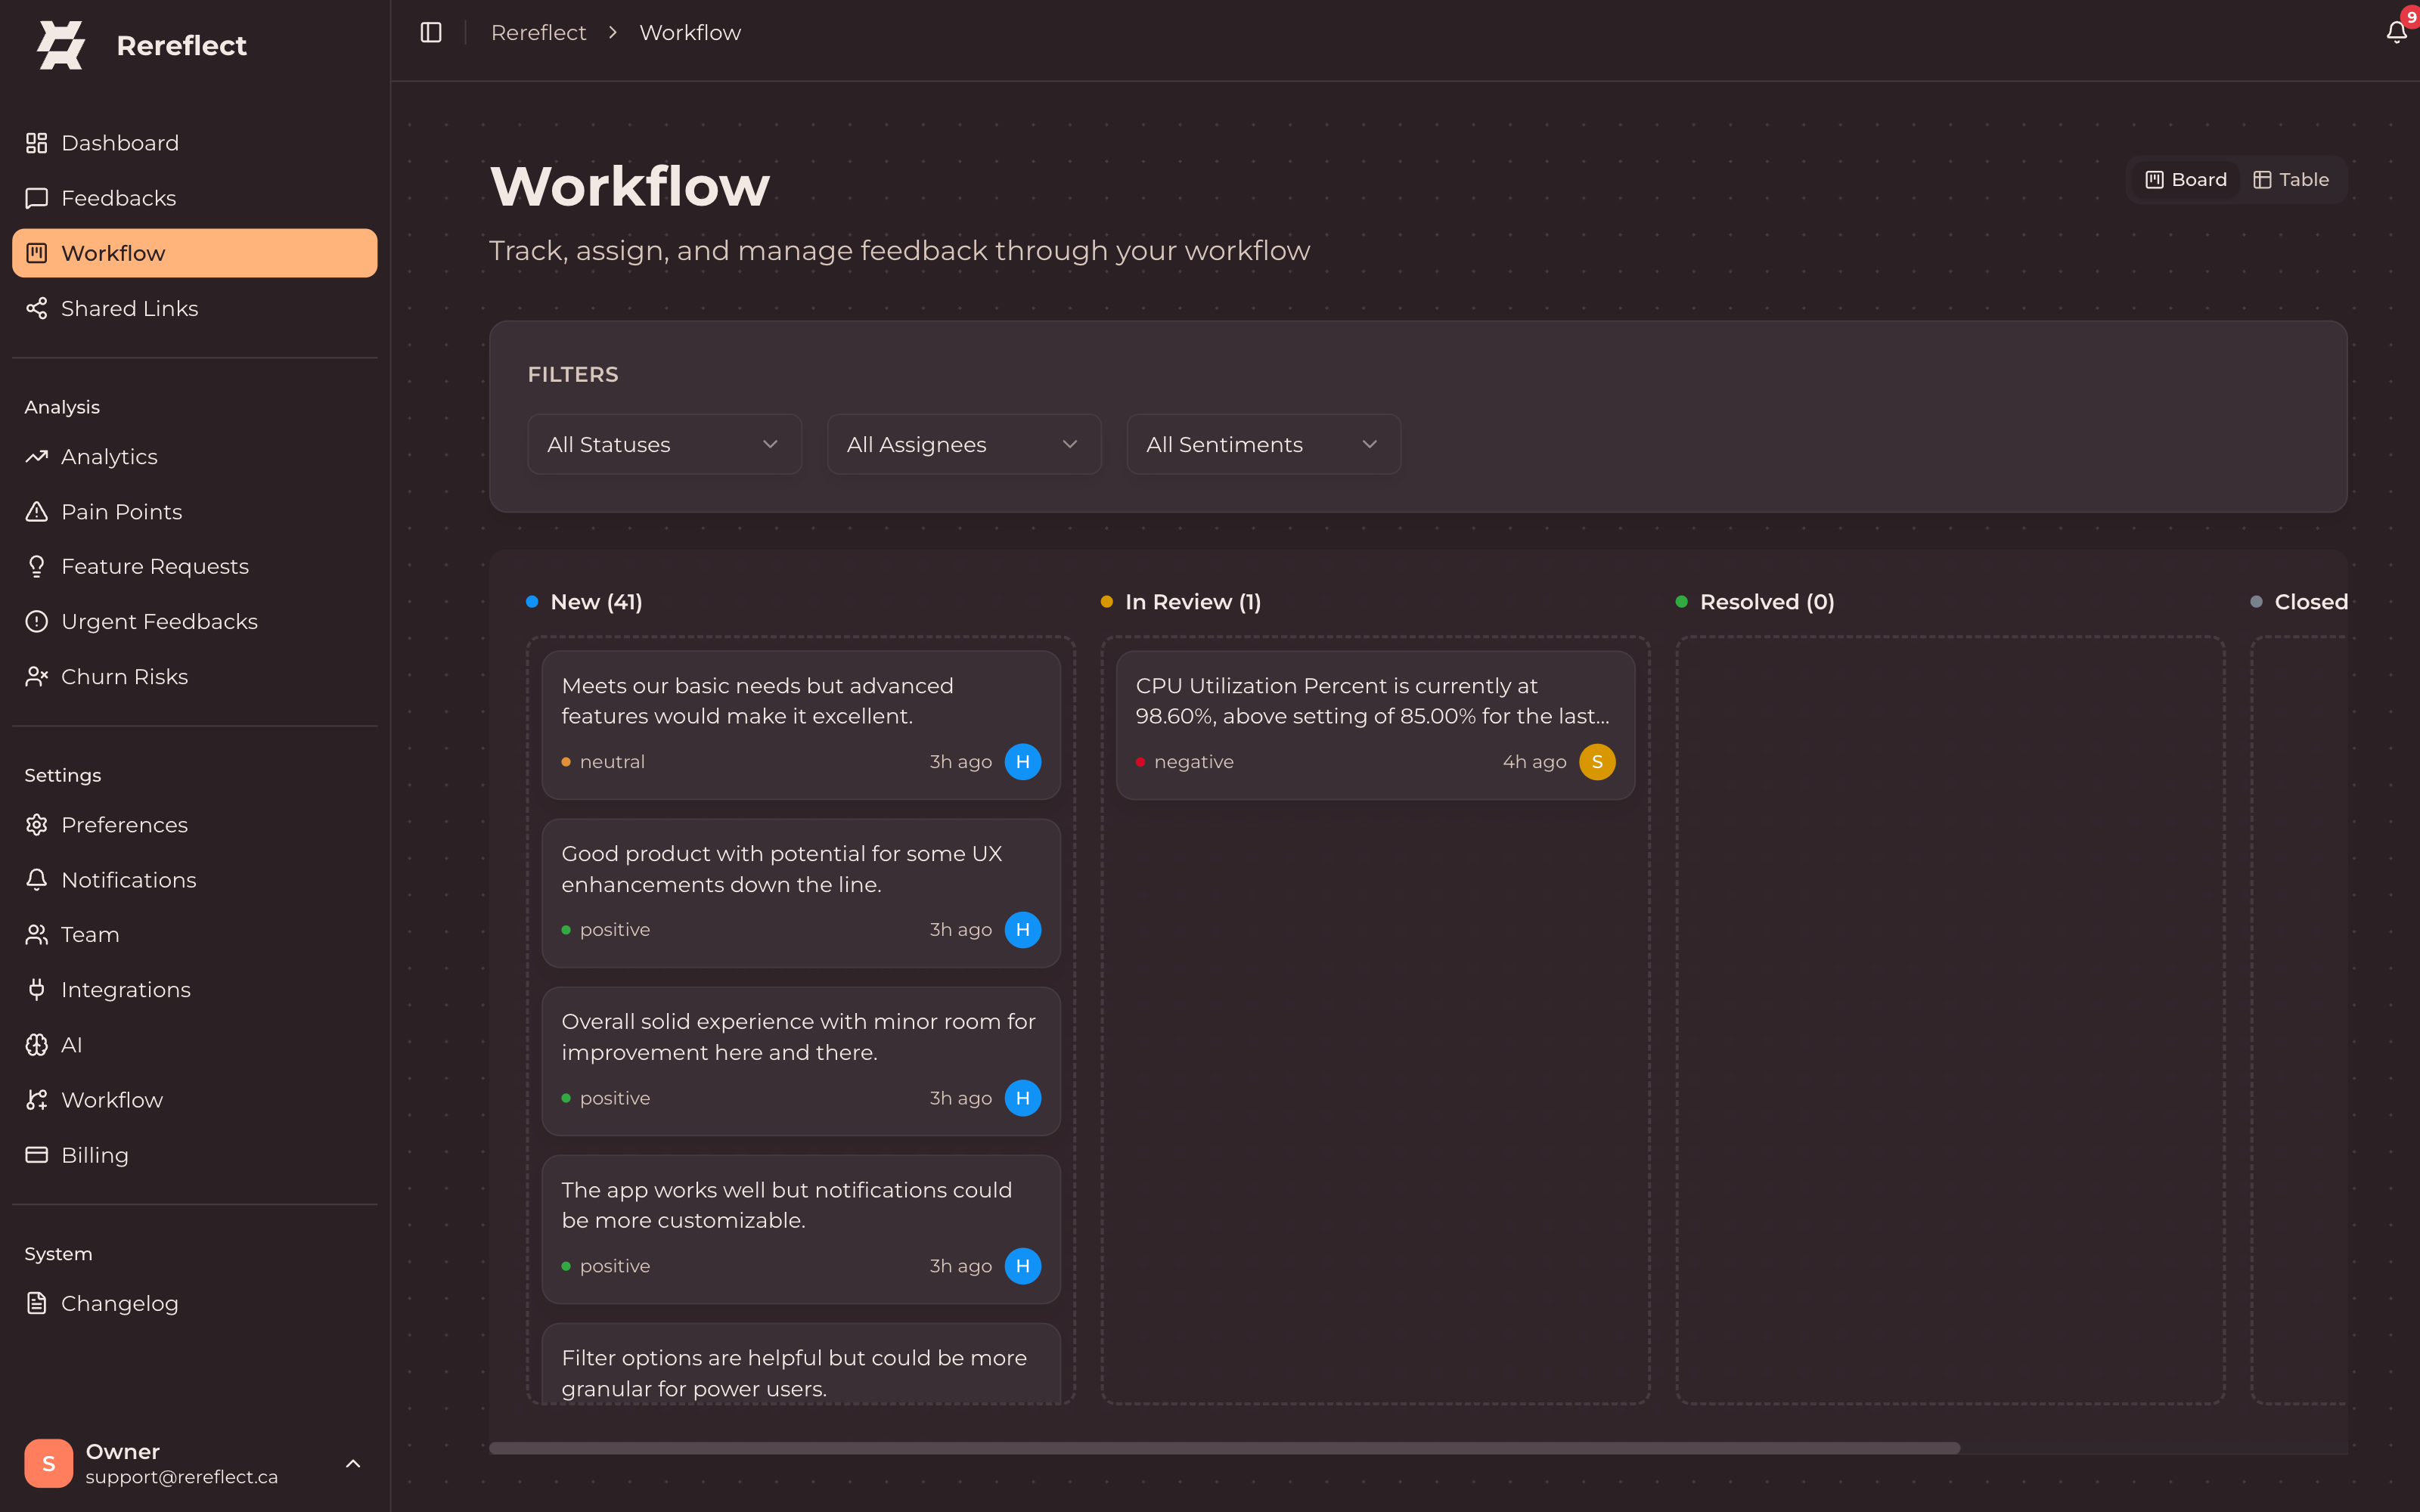Click the horizontal board scrollbar
This screenshot has width=2420, height=1512.
point(1224,1448)
